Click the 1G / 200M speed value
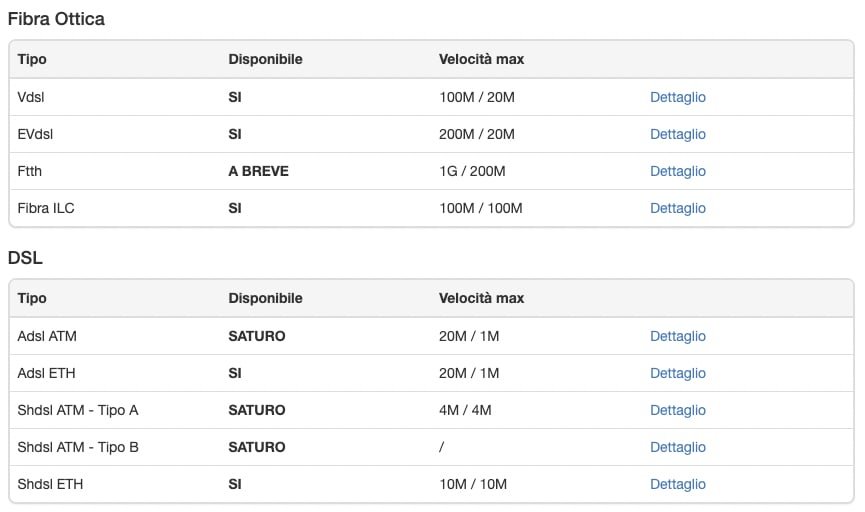Screen dimensions: 865x512 [x=472, y=172]
